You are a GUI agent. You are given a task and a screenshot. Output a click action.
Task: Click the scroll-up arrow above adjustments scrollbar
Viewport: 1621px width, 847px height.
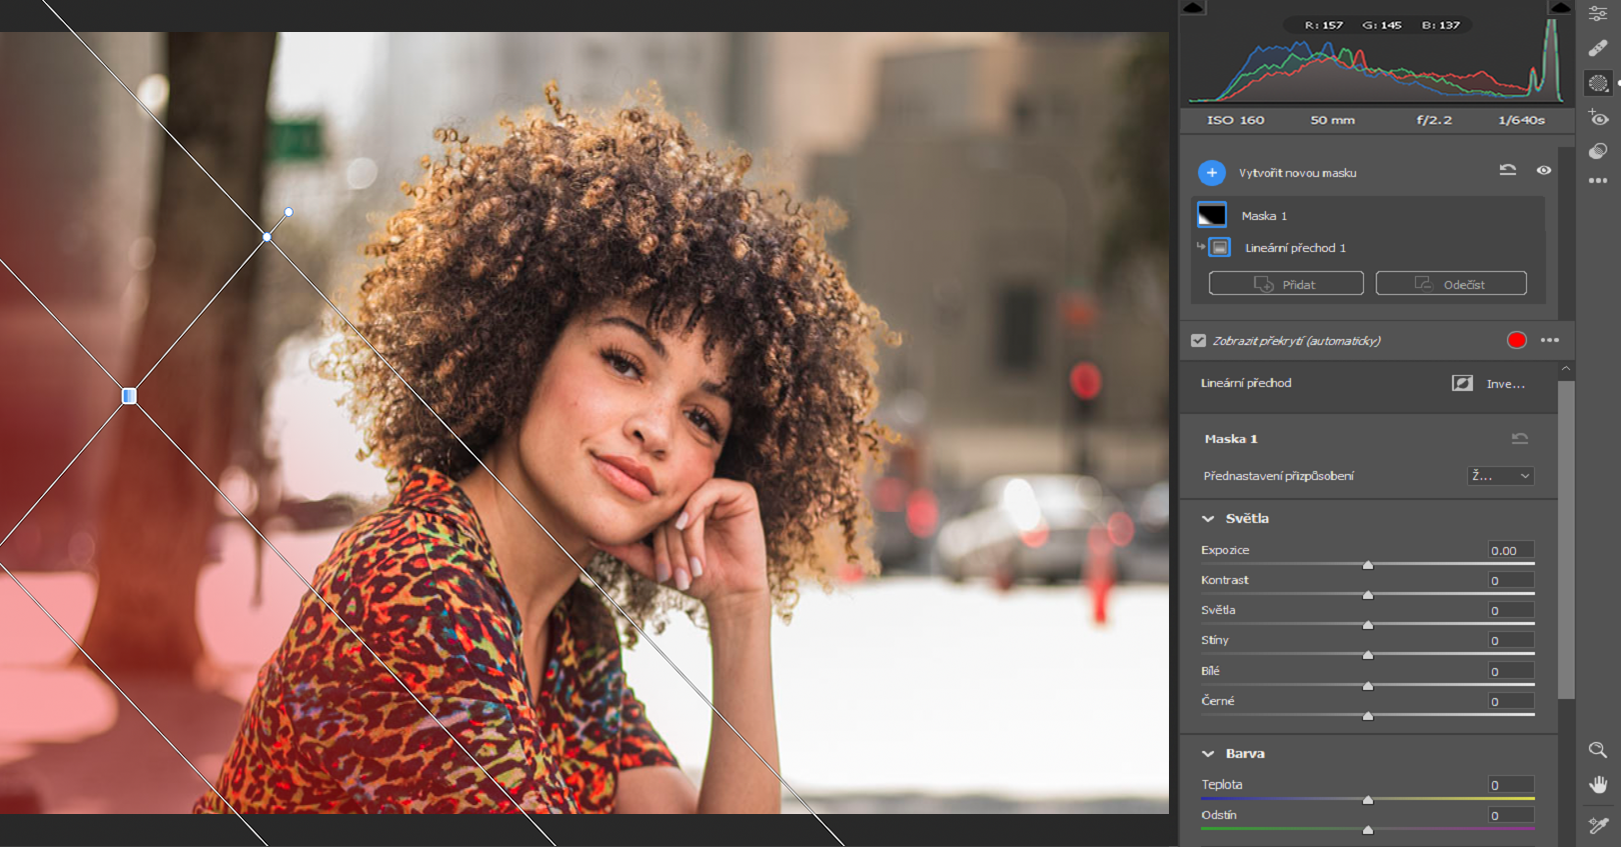[1566, 369]
